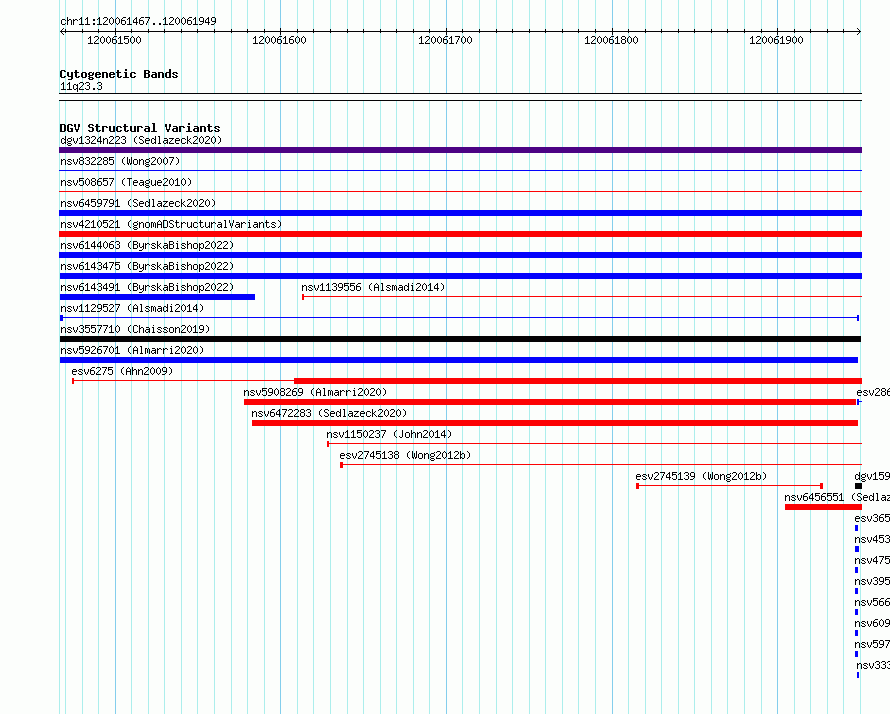
Task: Click nsv4210521 (gnomADStructuralVariants) label
Action: [171, 224]
